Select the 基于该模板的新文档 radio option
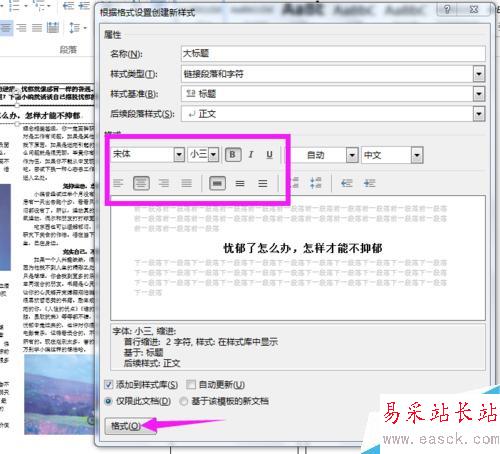The width and height of the screenshot is (500, 454). pos(184,401)
